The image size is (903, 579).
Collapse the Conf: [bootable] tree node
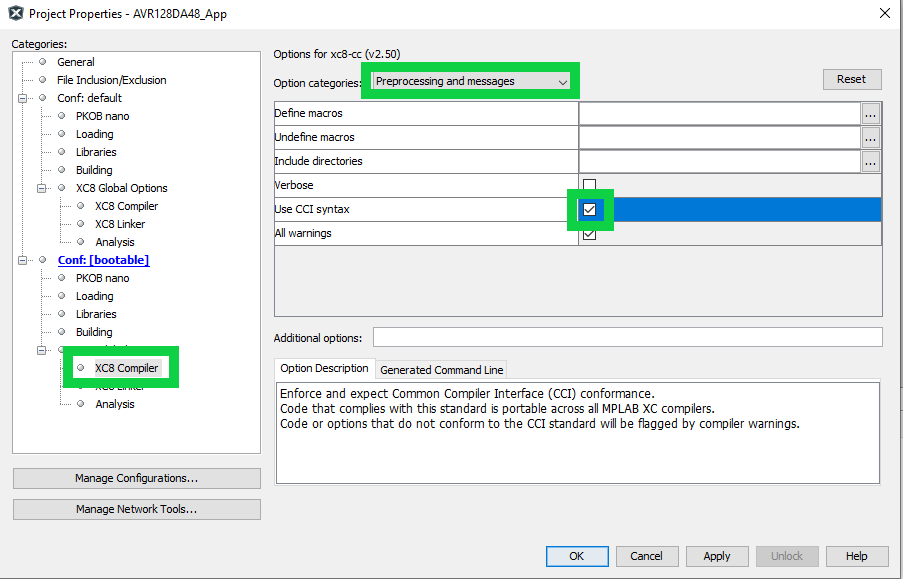[x=22, y=260]
